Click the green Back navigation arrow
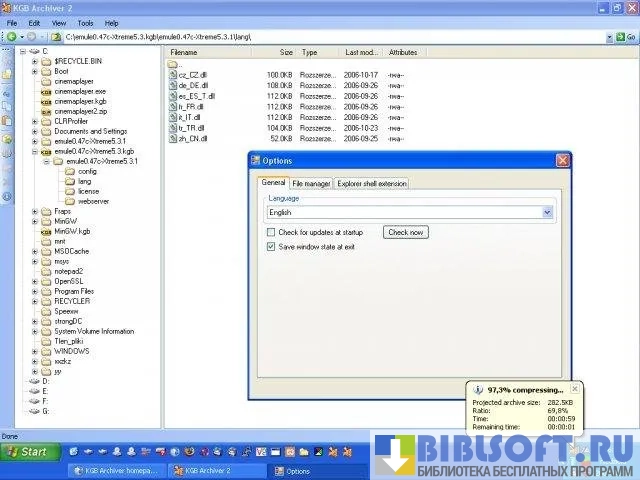640x480 pixels. [x=11, y=36]
